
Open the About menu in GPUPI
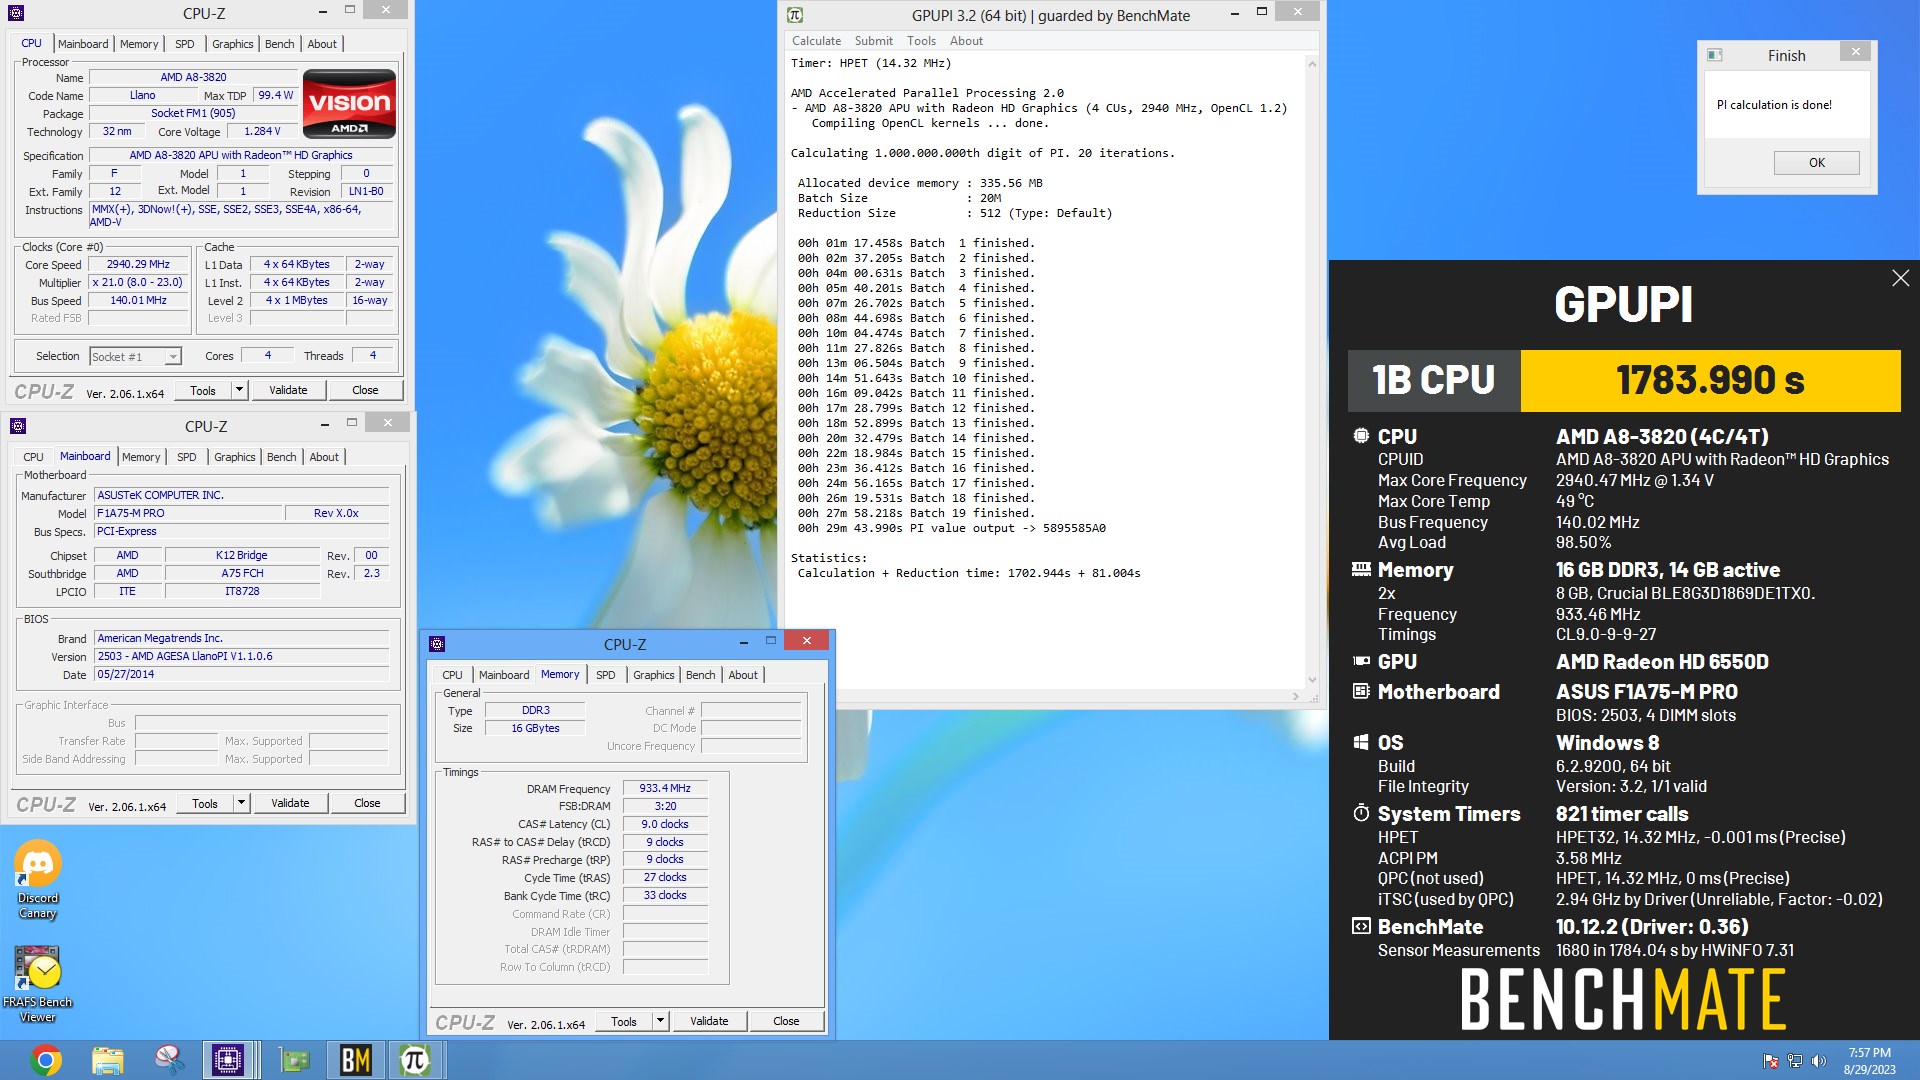[x=966, y=41]
